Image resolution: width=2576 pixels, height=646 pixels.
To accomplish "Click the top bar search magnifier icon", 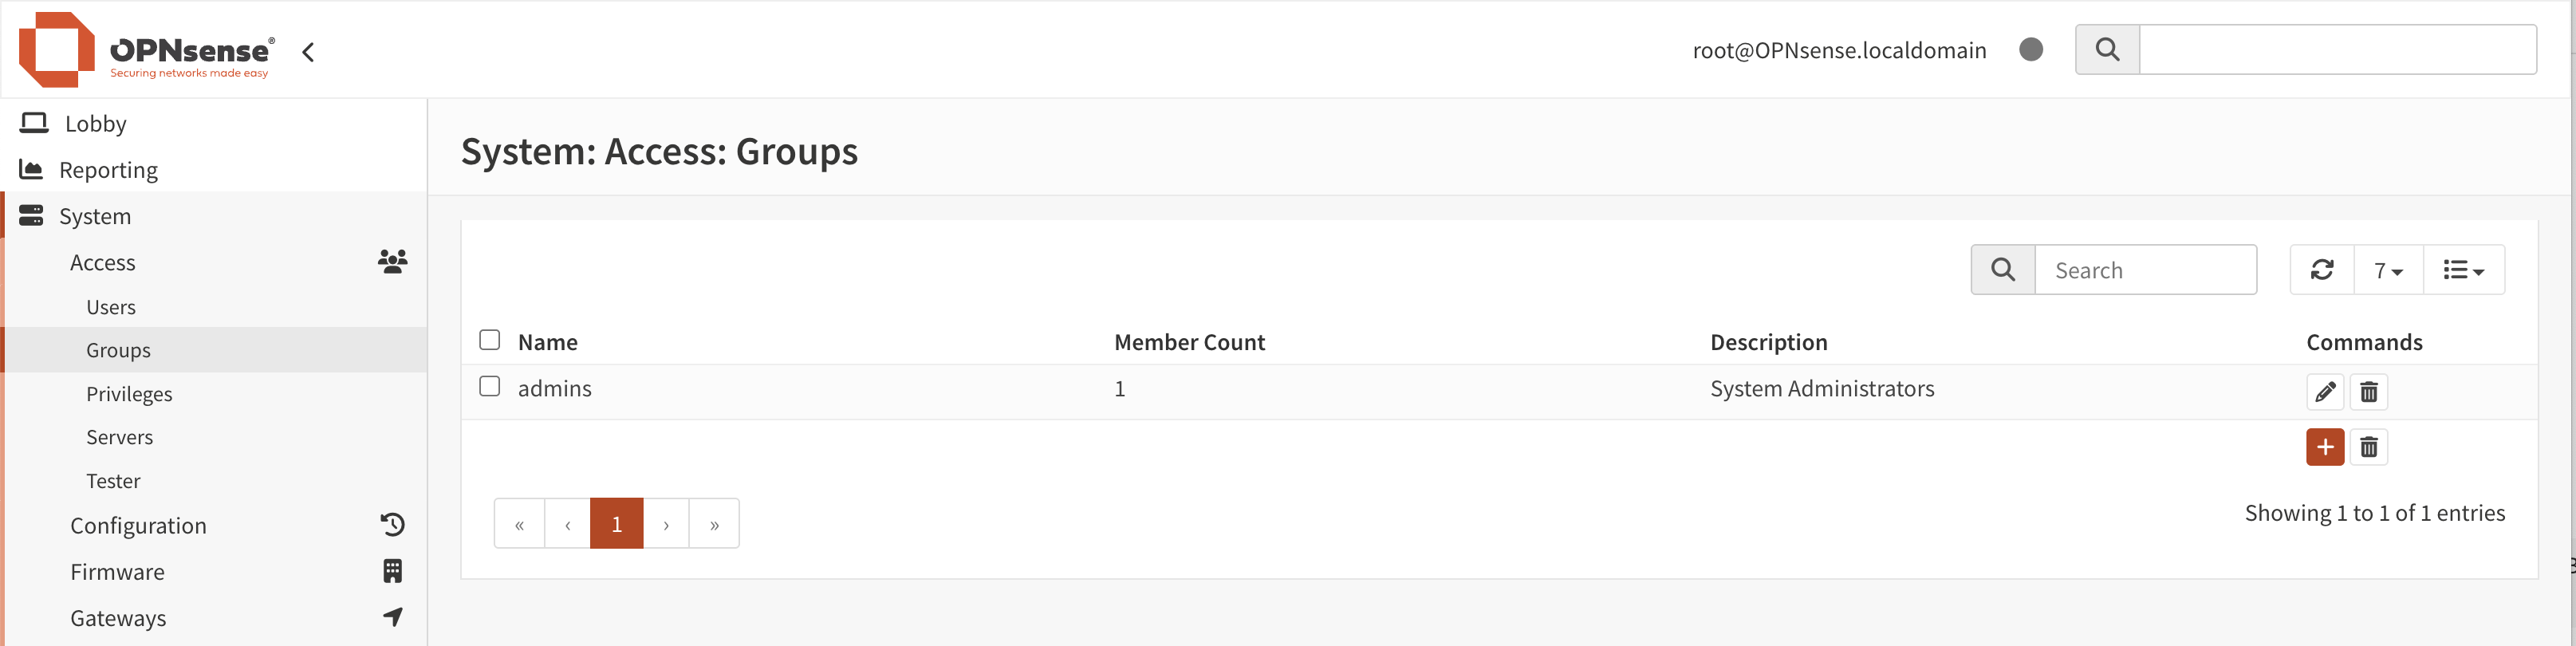I will tap(2106, 50).
